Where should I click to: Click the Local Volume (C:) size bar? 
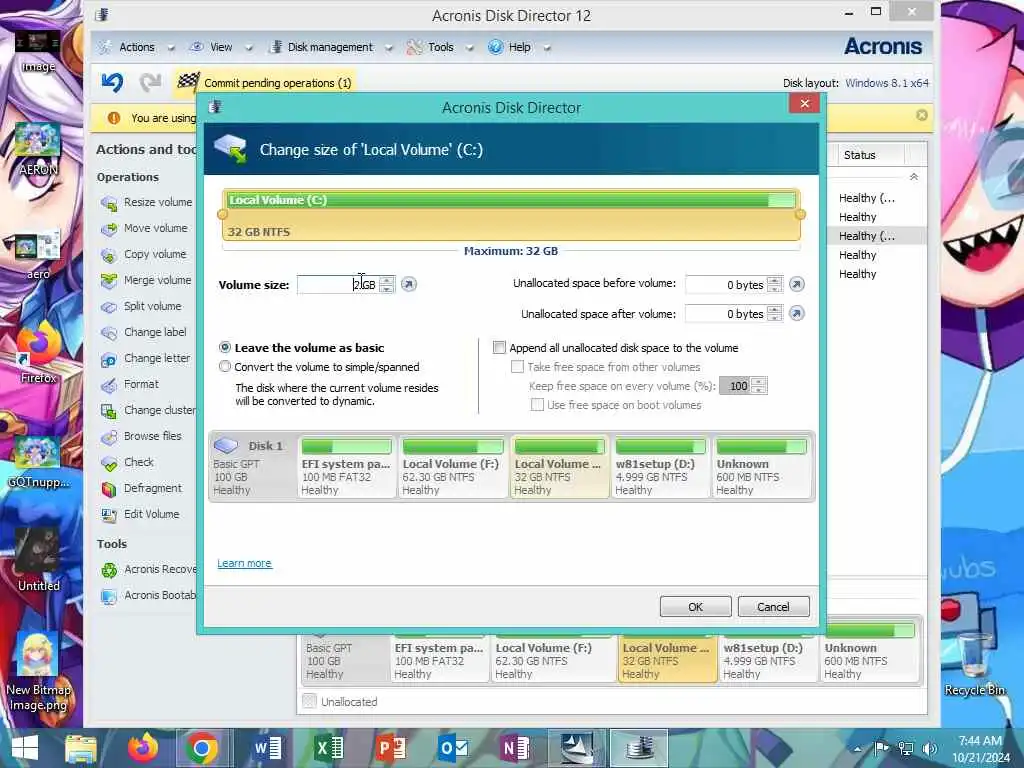coord(511,215)
